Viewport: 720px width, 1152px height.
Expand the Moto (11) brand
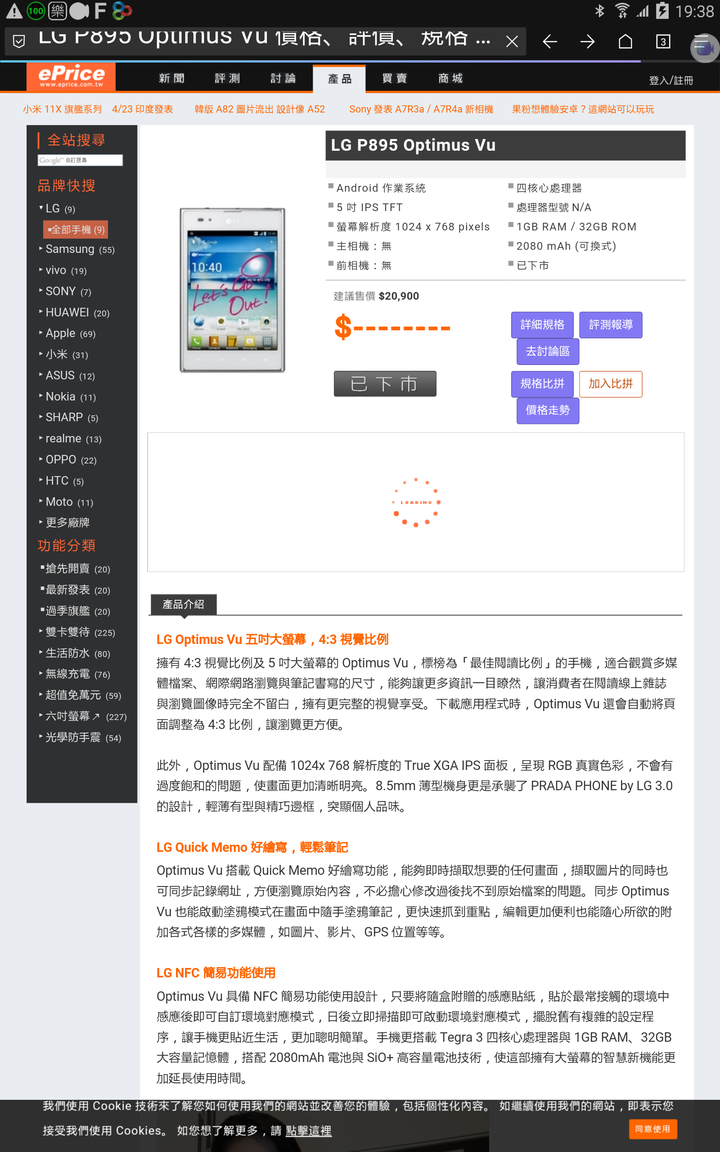point(65,503)
